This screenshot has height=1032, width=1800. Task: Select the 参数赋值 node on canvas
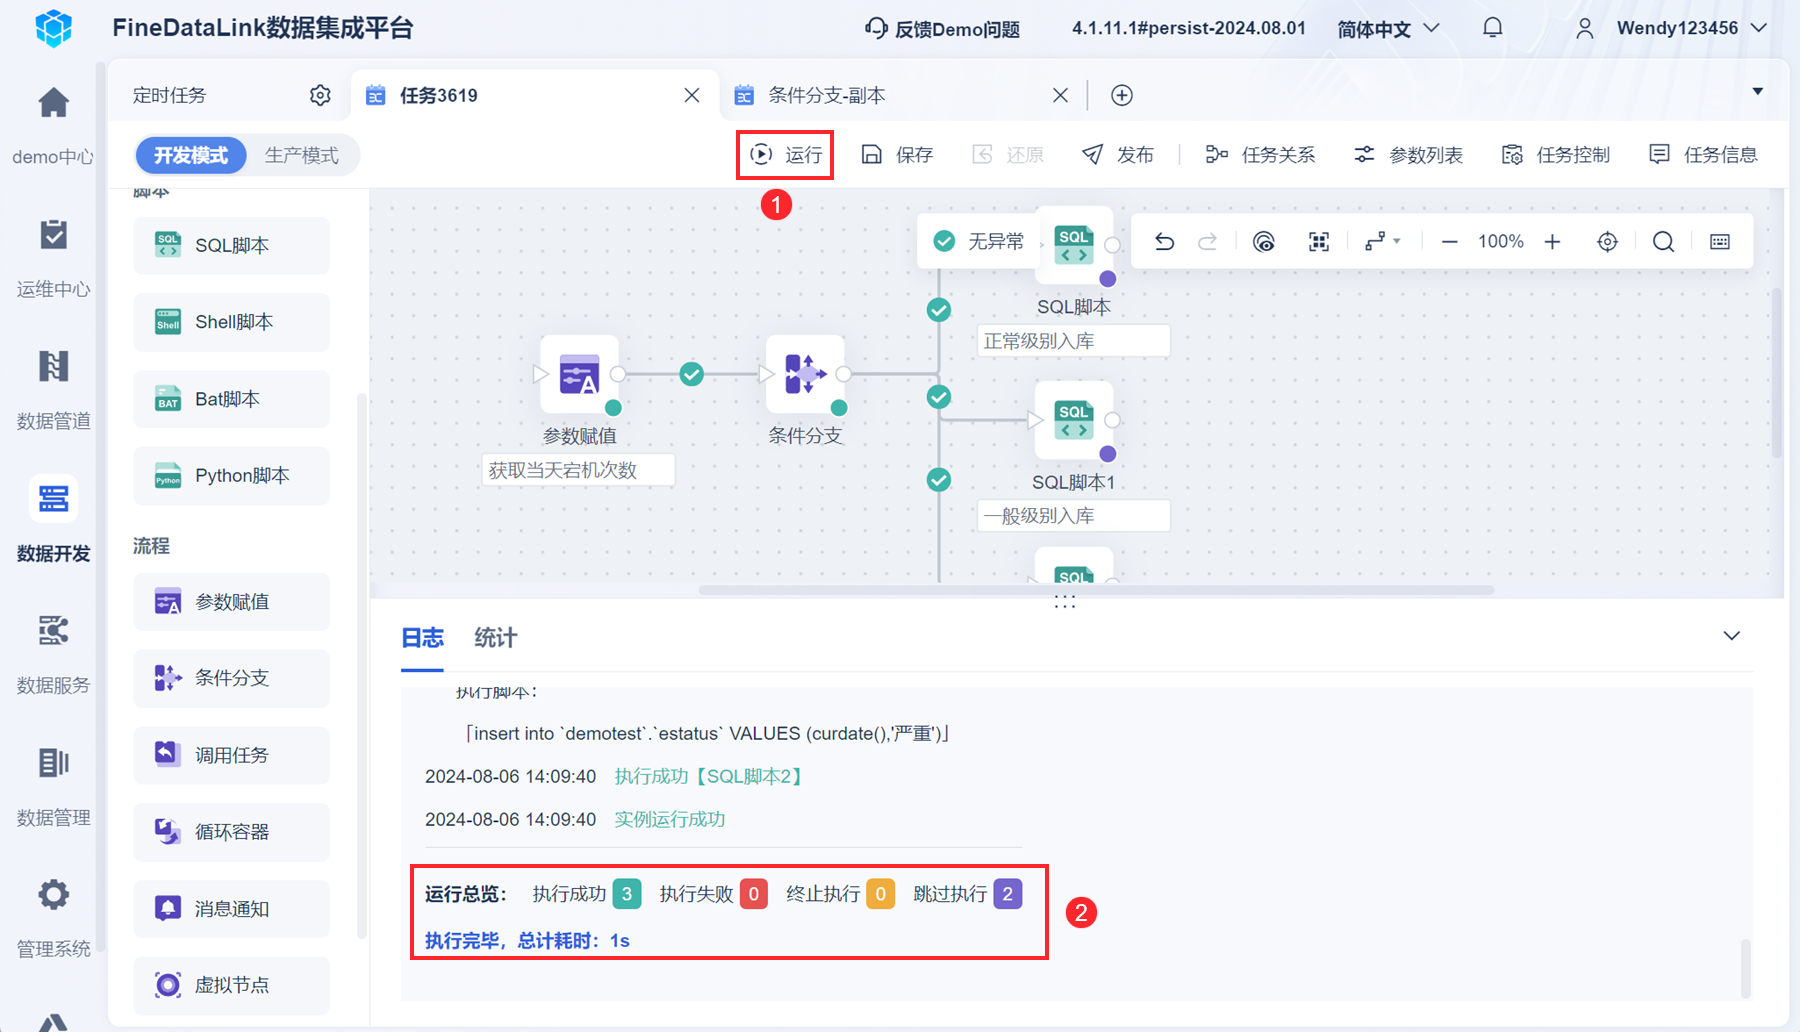[580, 374]
